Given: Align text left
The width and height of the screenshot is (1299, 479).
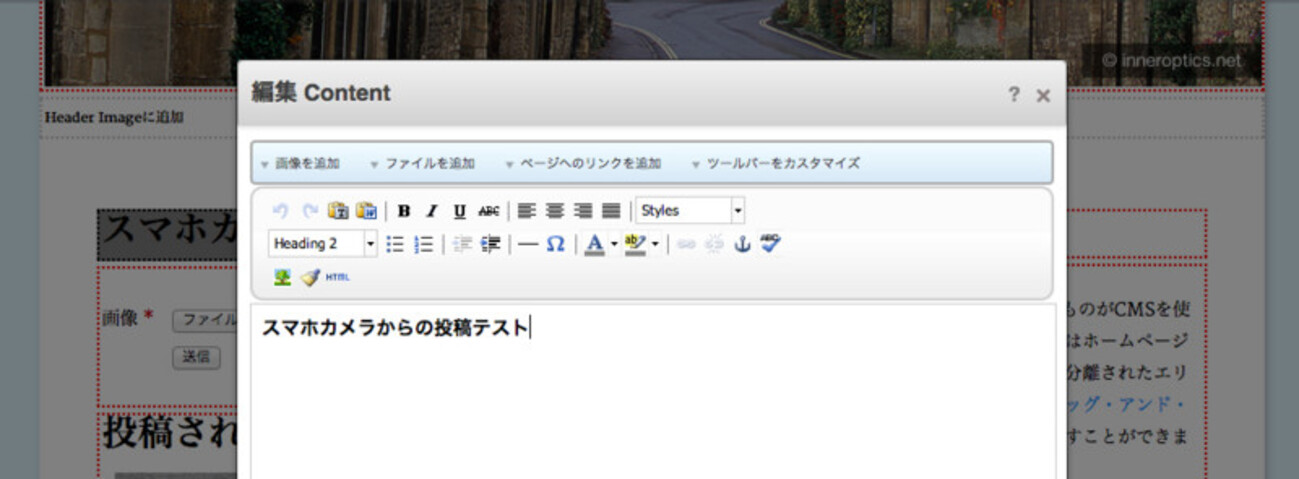Looking at the screenshot, I should tap(526, 211).
